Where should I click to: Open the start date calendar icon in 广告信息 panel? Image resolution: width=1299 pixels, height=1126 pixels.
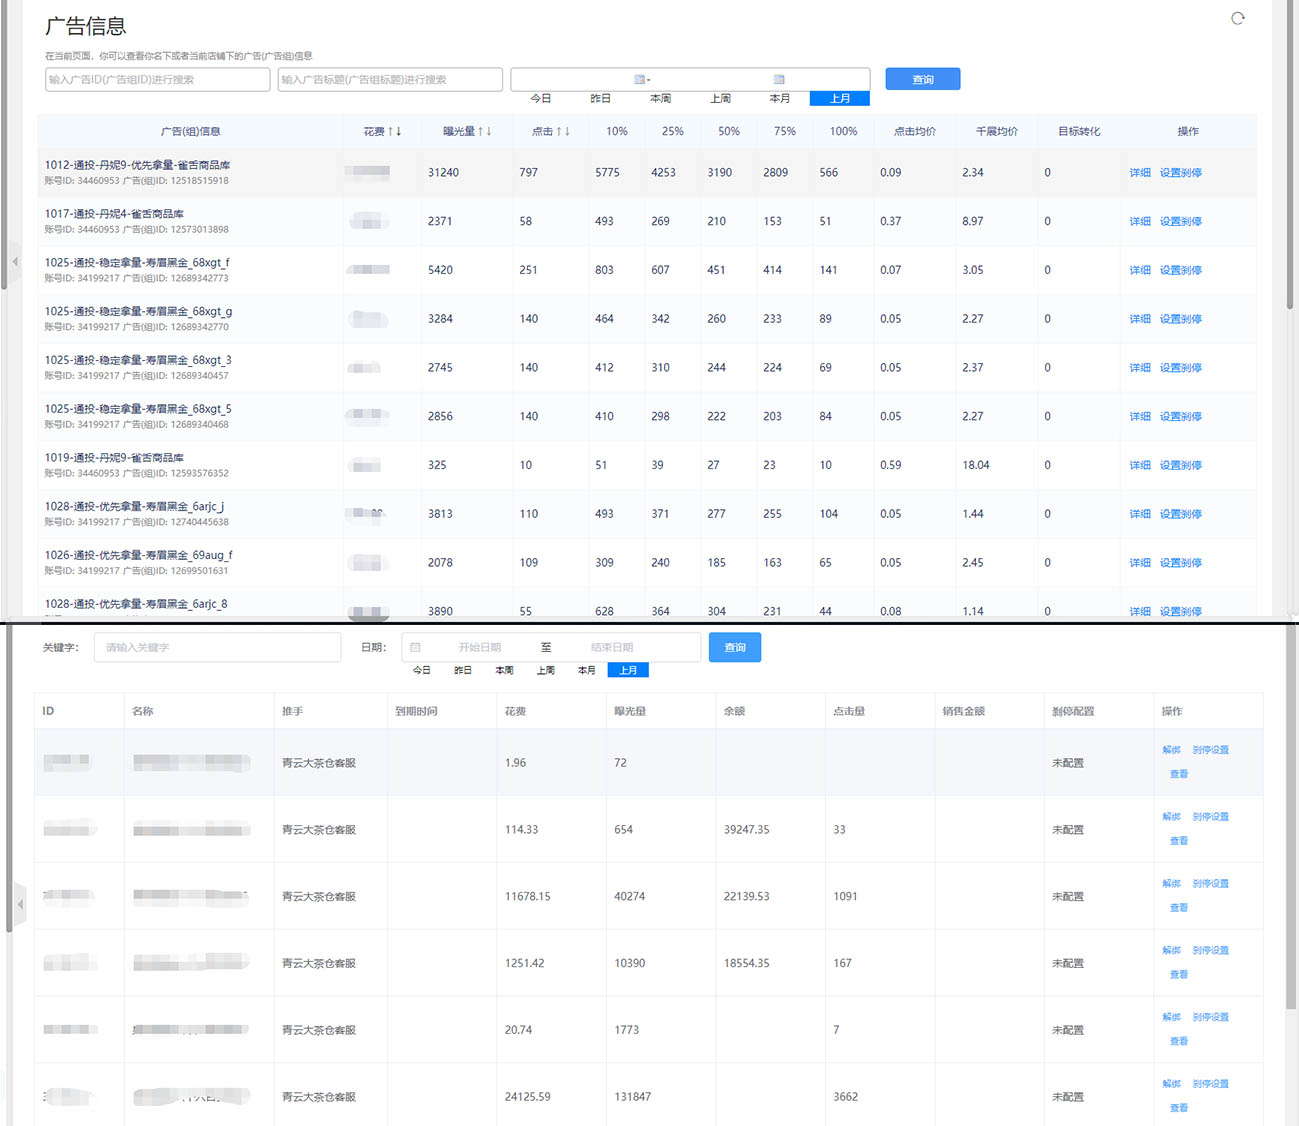640,80
